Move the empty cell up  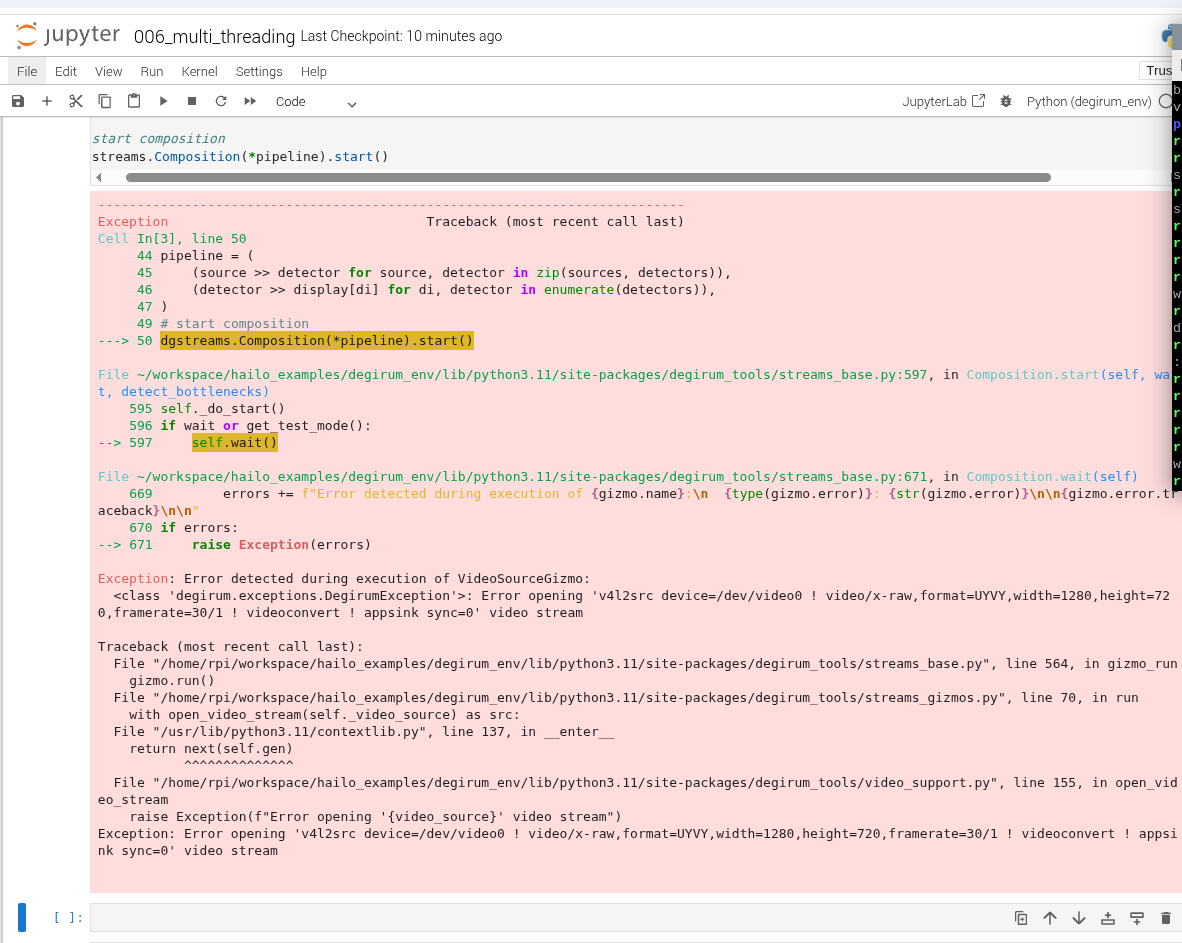coord(1050,918)
